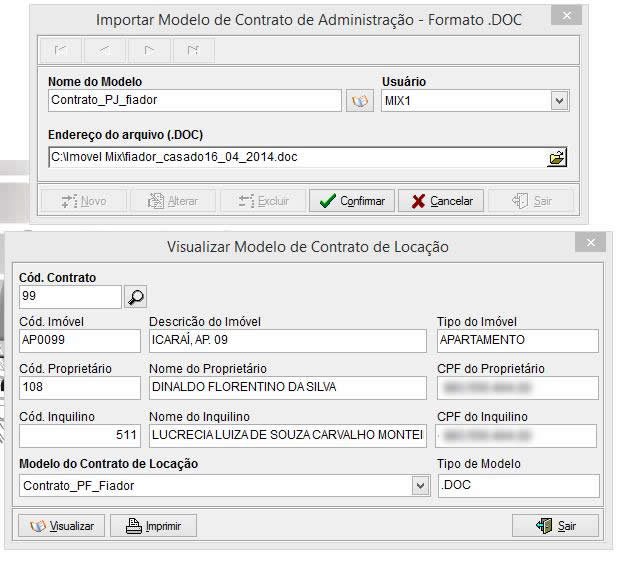The image size is (627, 561).
Task: Click Sair in the Visualizar Modelo window
Action: (555, 526)
